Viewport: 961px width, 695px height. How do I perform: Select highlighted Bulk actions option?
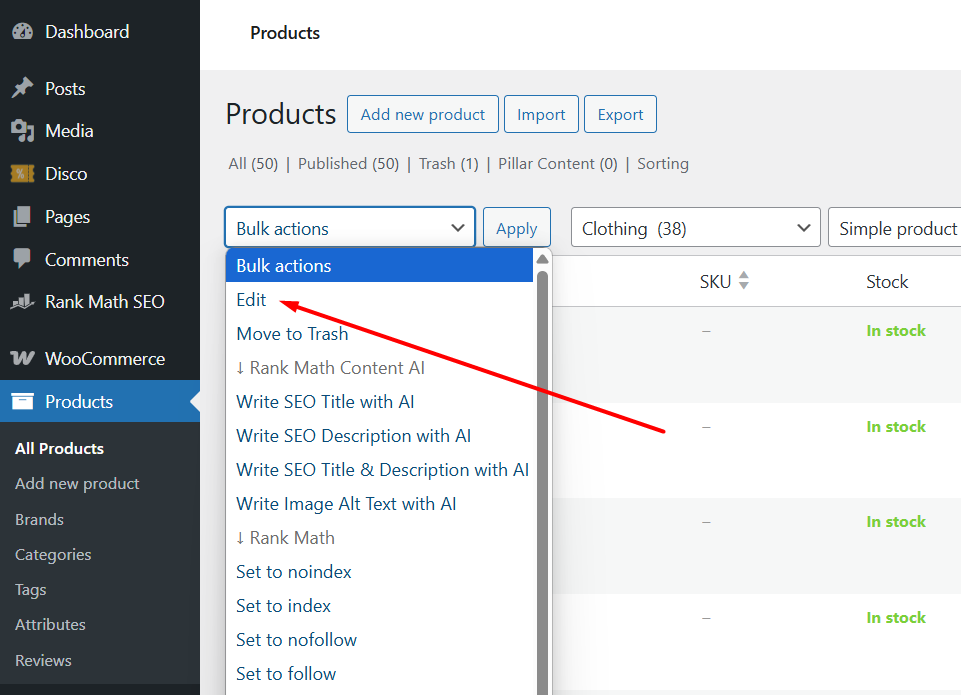click(379, 265)
